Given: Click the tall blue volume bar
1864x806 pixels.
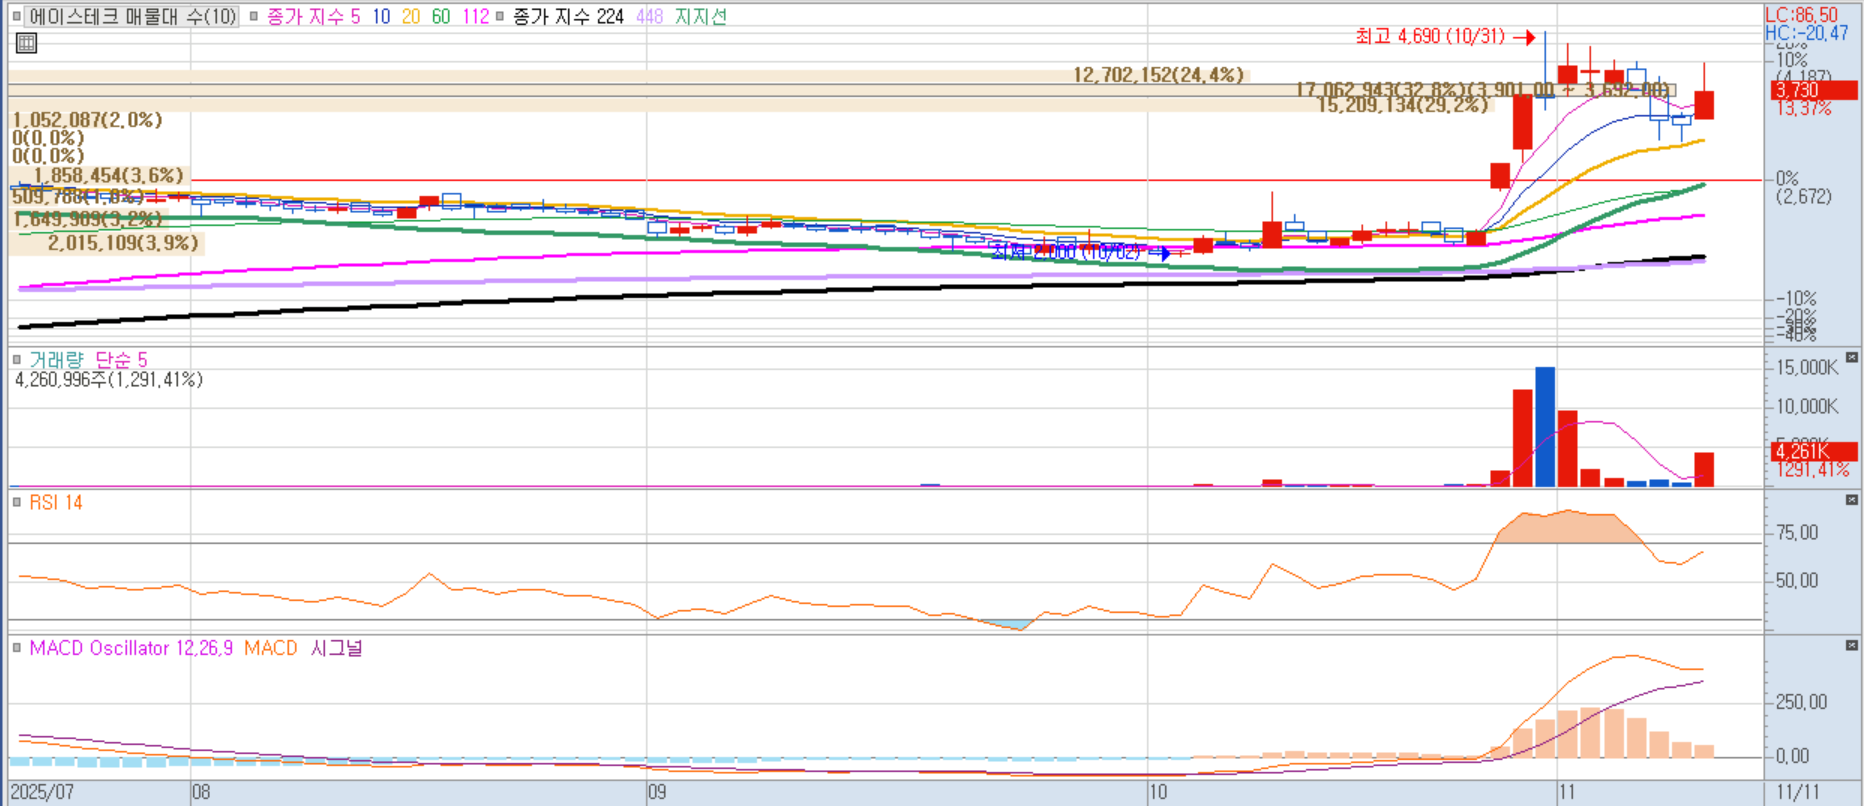Looking at the screenshot, I should [1545, 427].
